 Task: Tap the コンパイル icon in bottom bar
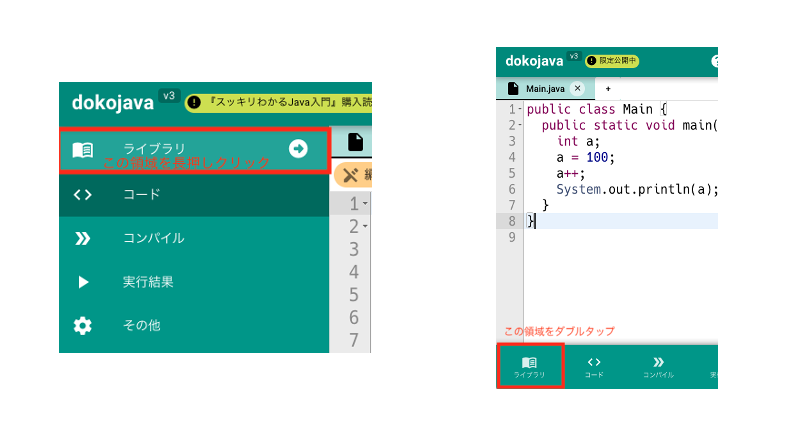point(658,365)
